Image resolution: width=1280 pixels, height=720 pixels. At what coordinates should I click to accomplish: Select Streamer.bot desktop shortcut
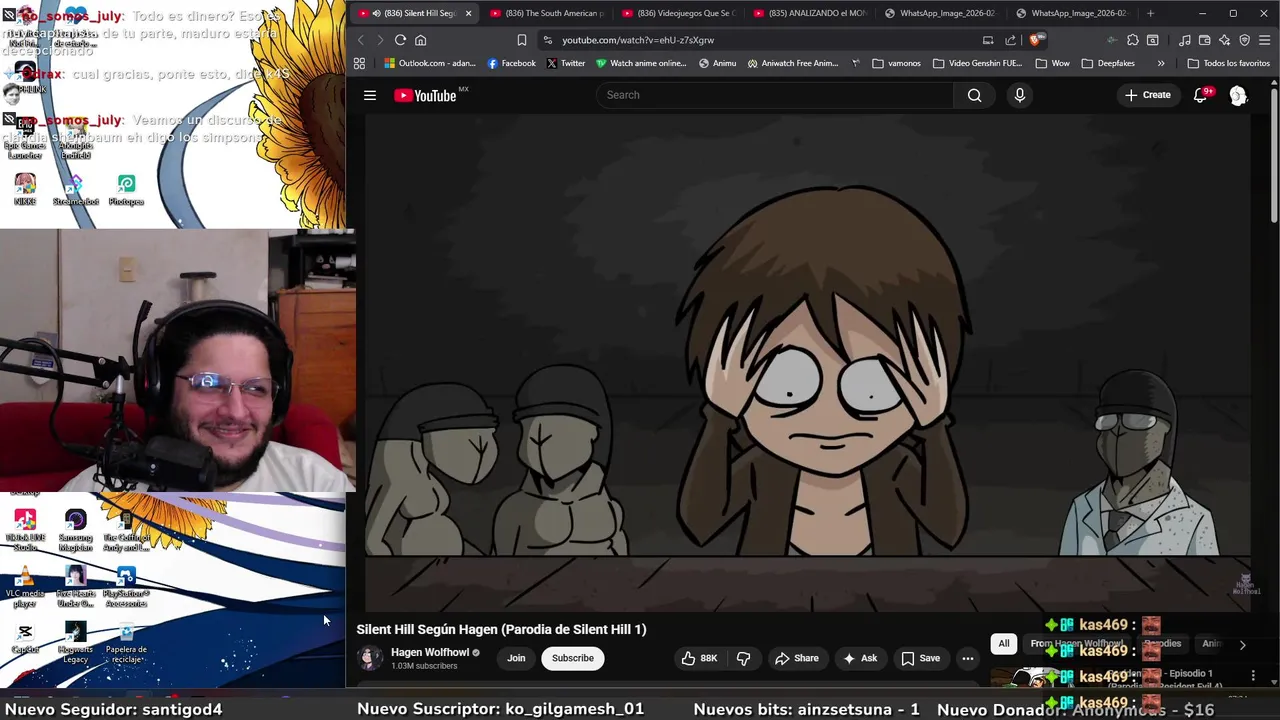click(x=75, y=190)
